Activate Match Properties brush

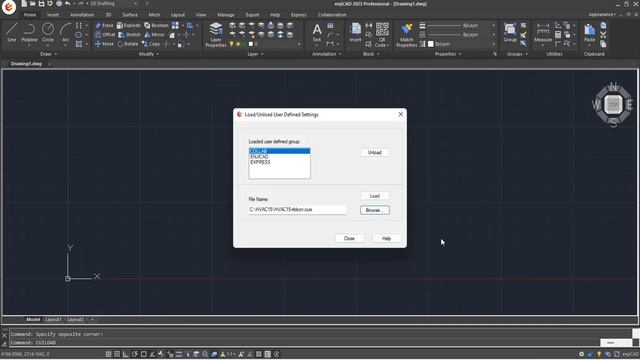pos(407,35)
